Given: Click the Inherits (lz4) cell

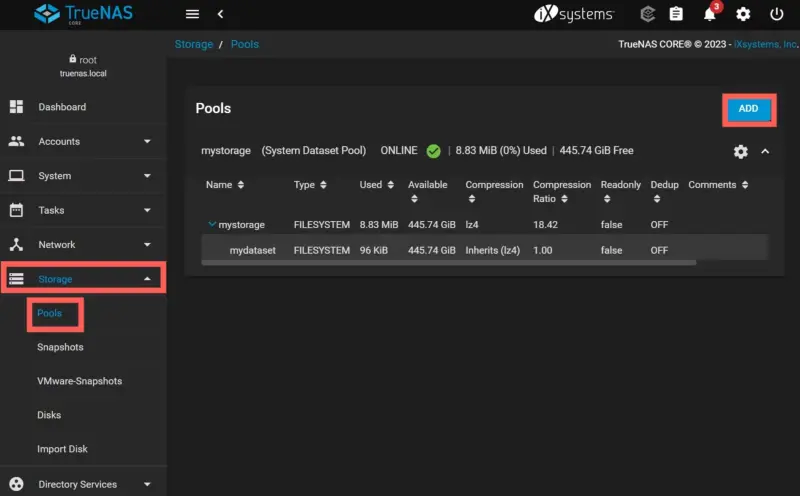Looking at the screenshot, I should [x=493, y=250].
